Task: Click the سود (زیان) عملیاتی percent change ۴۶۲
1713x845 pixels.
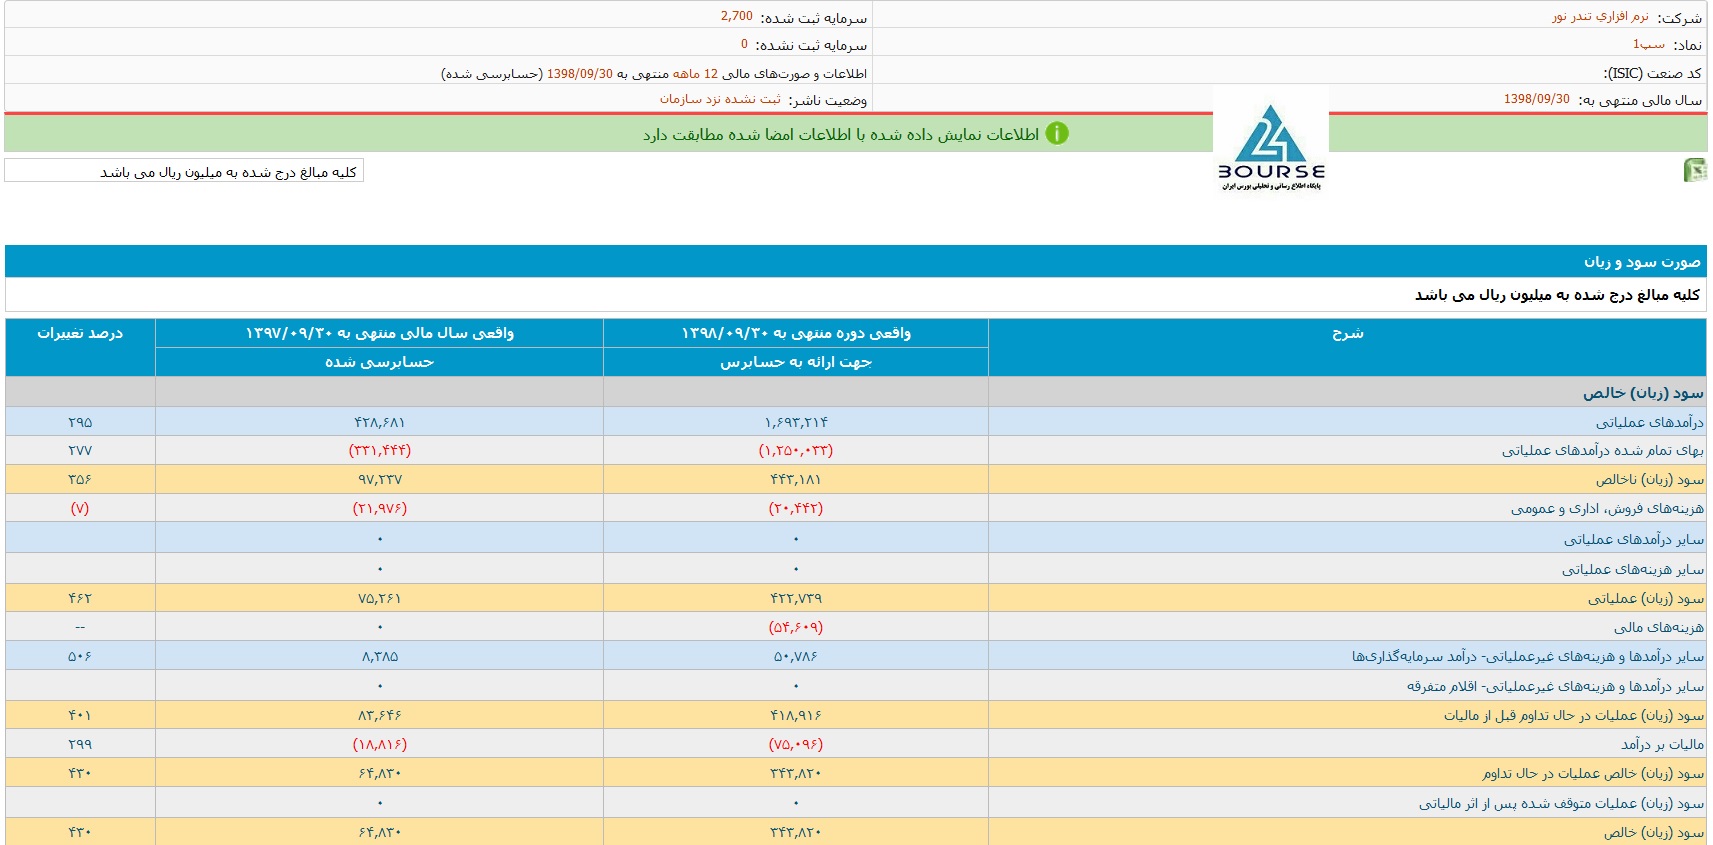Action: [80, 598]
